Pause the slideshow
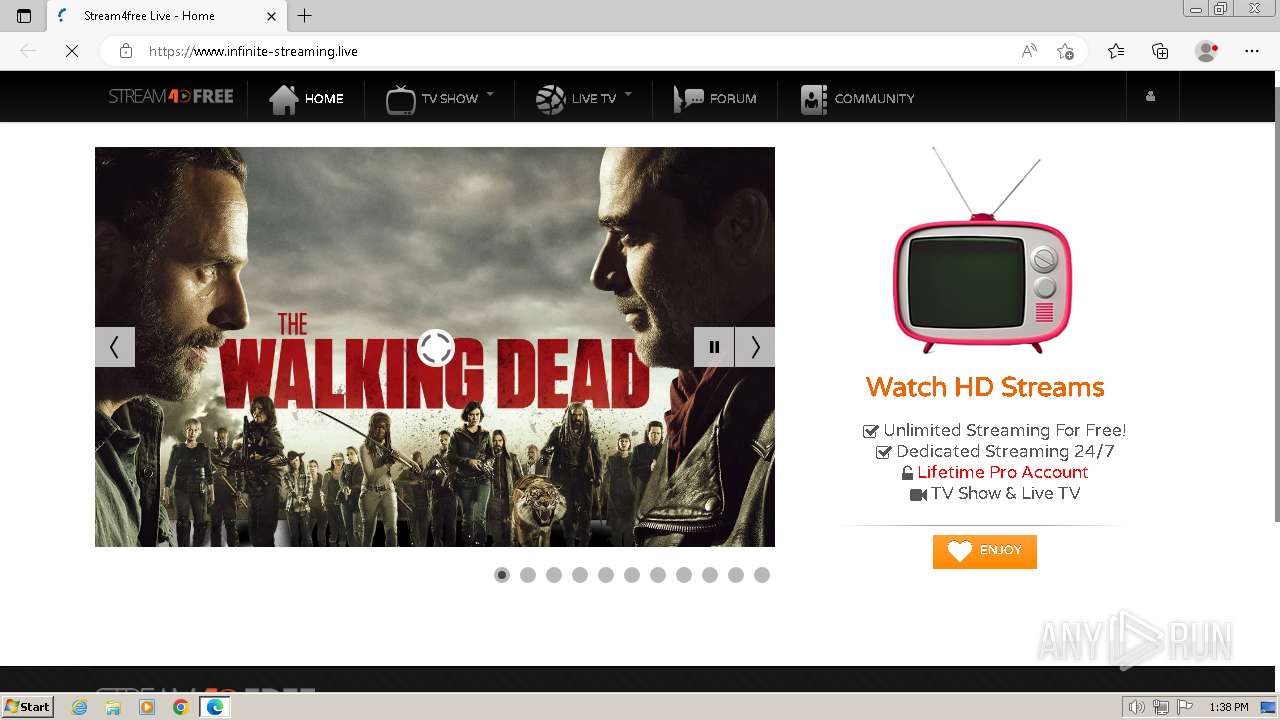 tap(714, 347)
